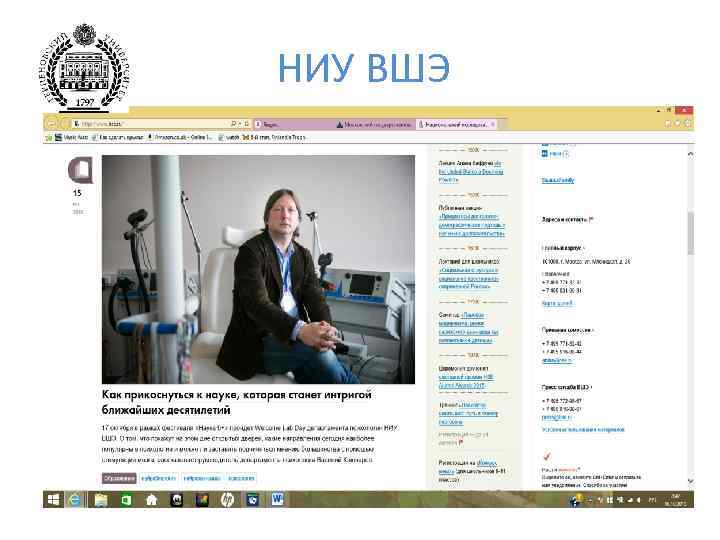Open first announcement link in beige column
Image resolution: width=720 pixels, height=540 pixels.
(x=471, y=171)
